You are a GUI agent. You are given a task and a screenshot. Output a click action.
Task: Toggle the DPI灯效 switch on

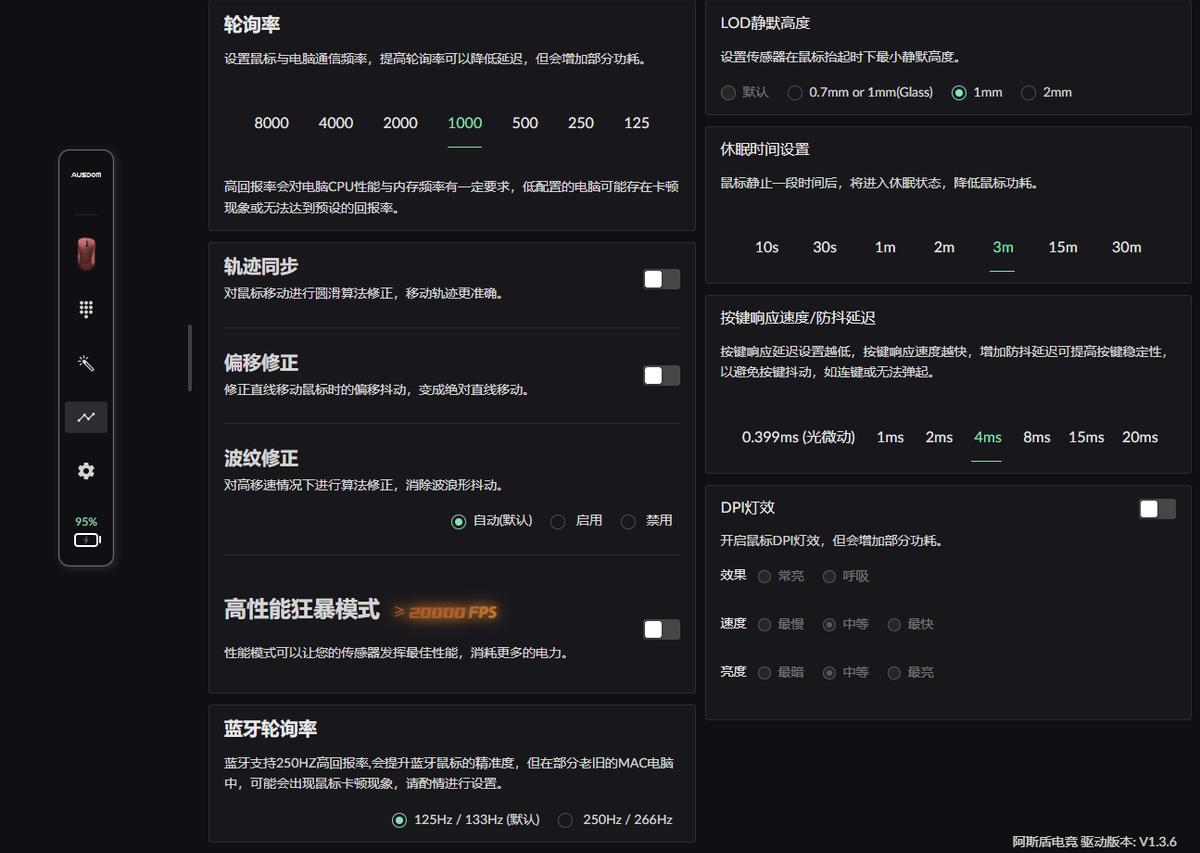pyautogui.click(x=1156, y=509)
